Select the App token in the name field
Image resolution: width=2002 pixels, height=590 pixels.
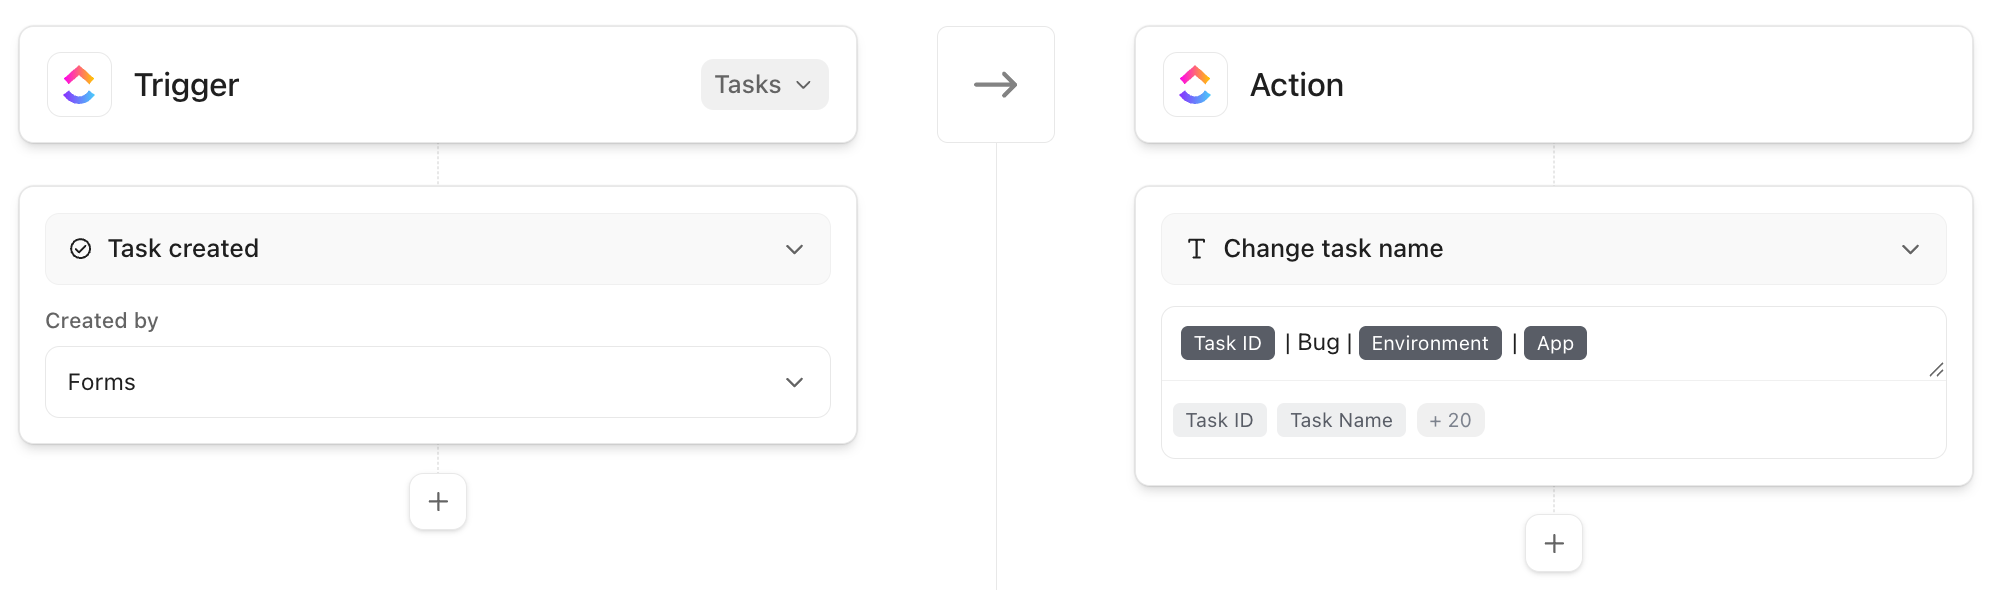pyautogui.click(x=1555, y=343)
